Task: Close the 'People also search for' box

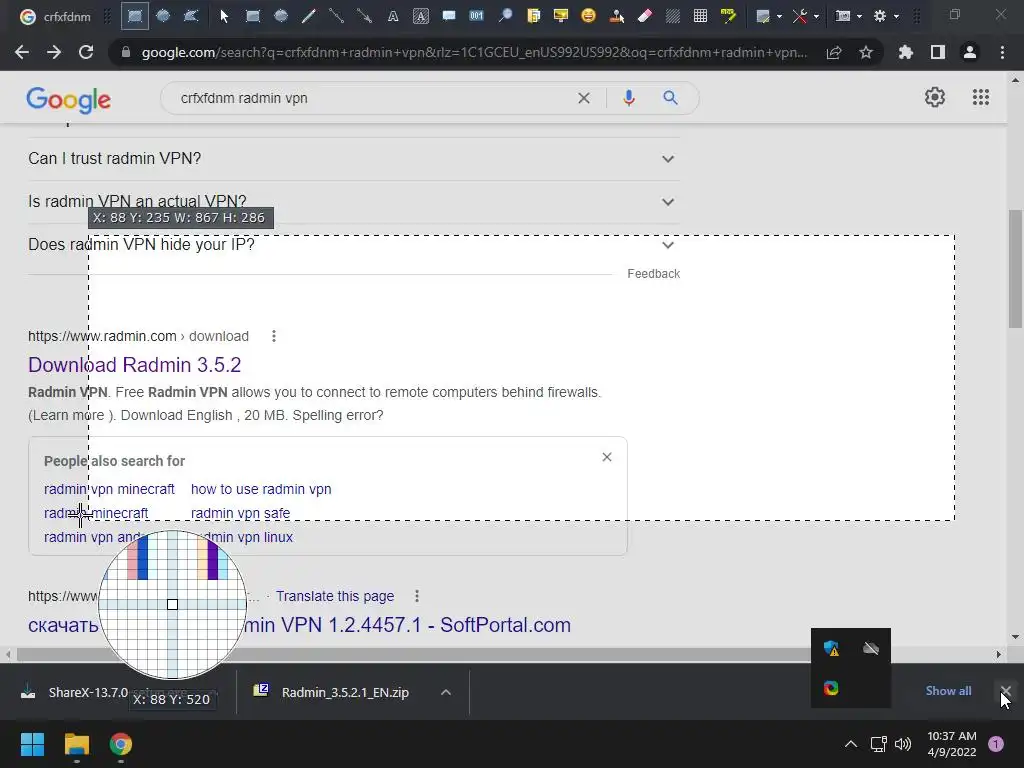Action: click(607, 457)
